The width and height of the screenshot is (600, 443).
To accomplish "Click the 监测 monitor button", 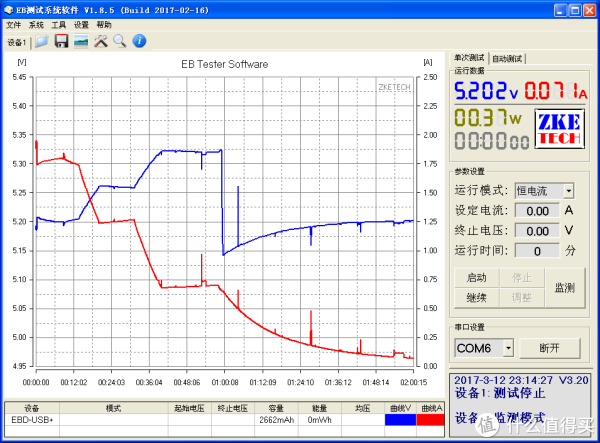I will (x=565, y=288).
